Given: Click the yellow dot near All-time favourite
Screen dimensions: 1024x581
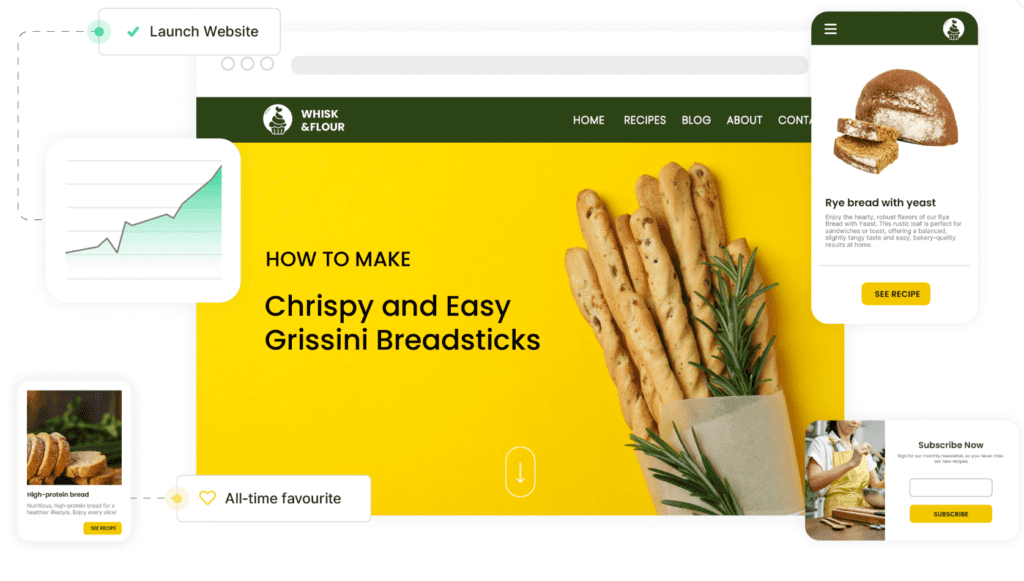Looking at the screenshot, I should pos(177,498).
